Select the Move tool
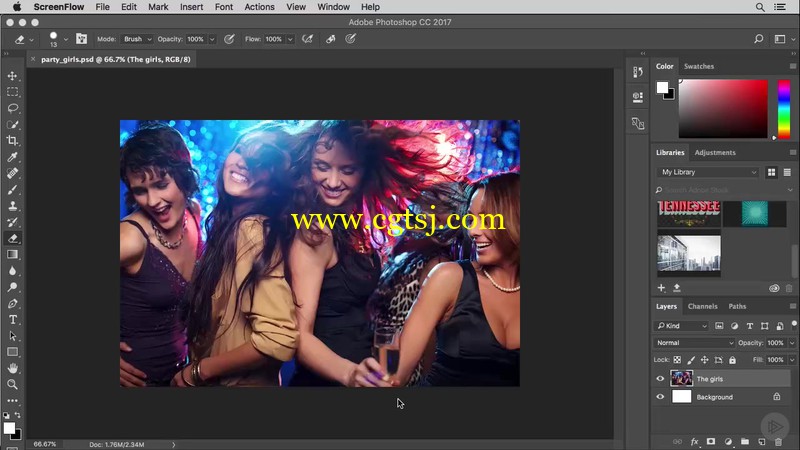Viewport: 800px width, 450px height. click(x=12, y=76)
